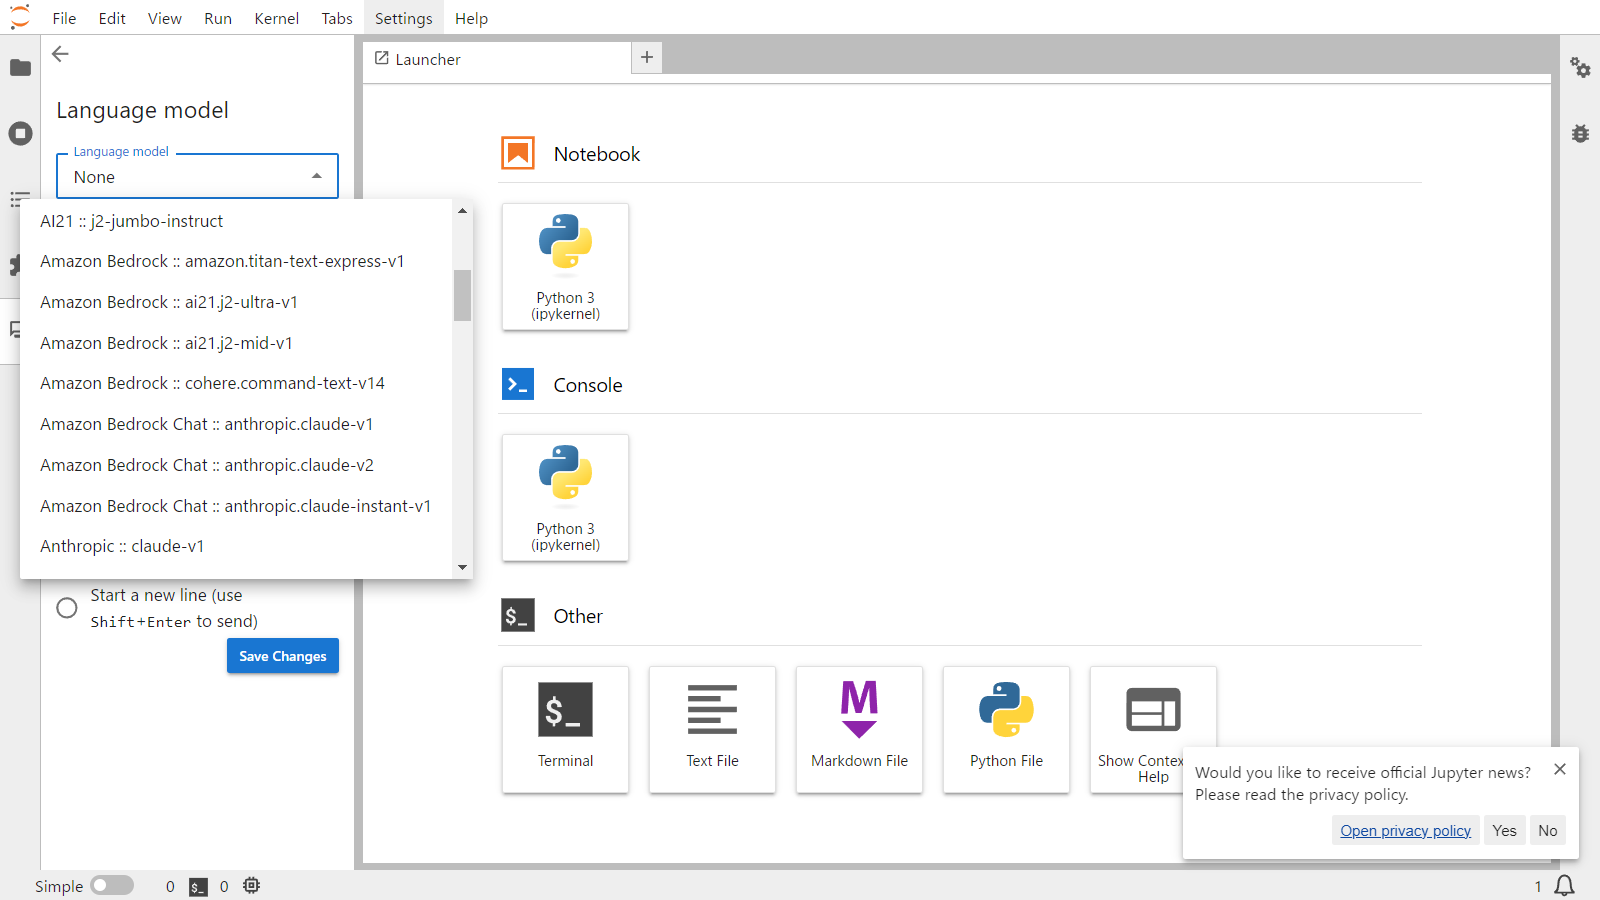
Task: Create a new Markdown File
Action: pyautogui.click(x=859, y=729)
